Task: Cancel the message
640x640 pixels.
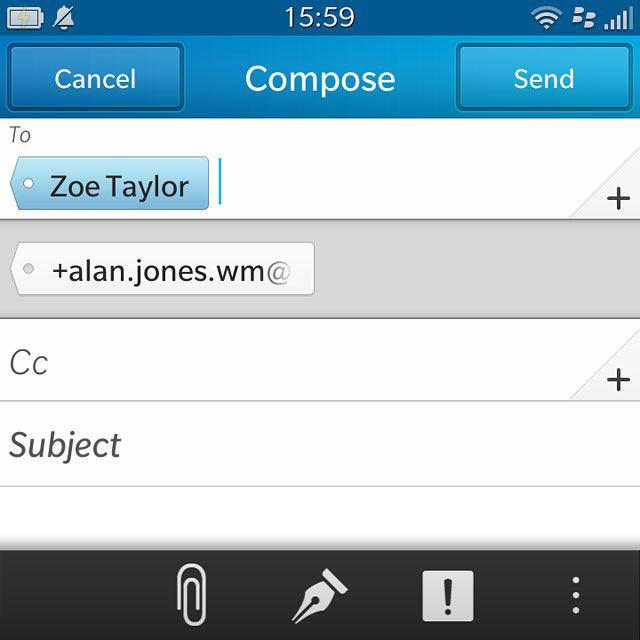Action: point(95,77)
